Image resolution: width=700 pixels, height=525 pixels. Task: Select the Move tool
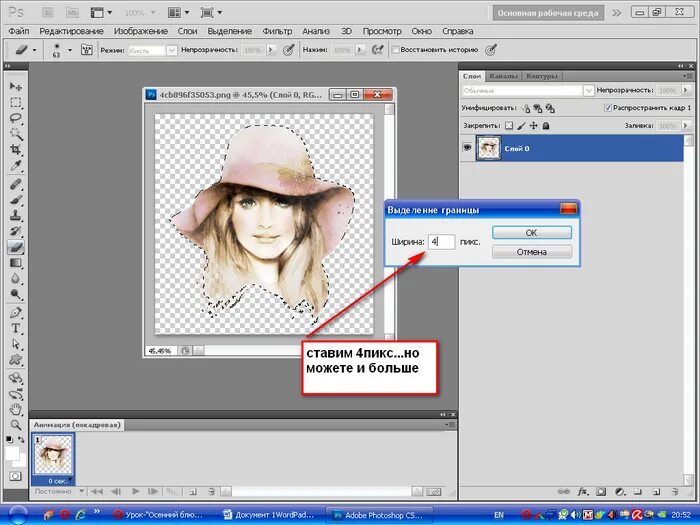[16, 86]
